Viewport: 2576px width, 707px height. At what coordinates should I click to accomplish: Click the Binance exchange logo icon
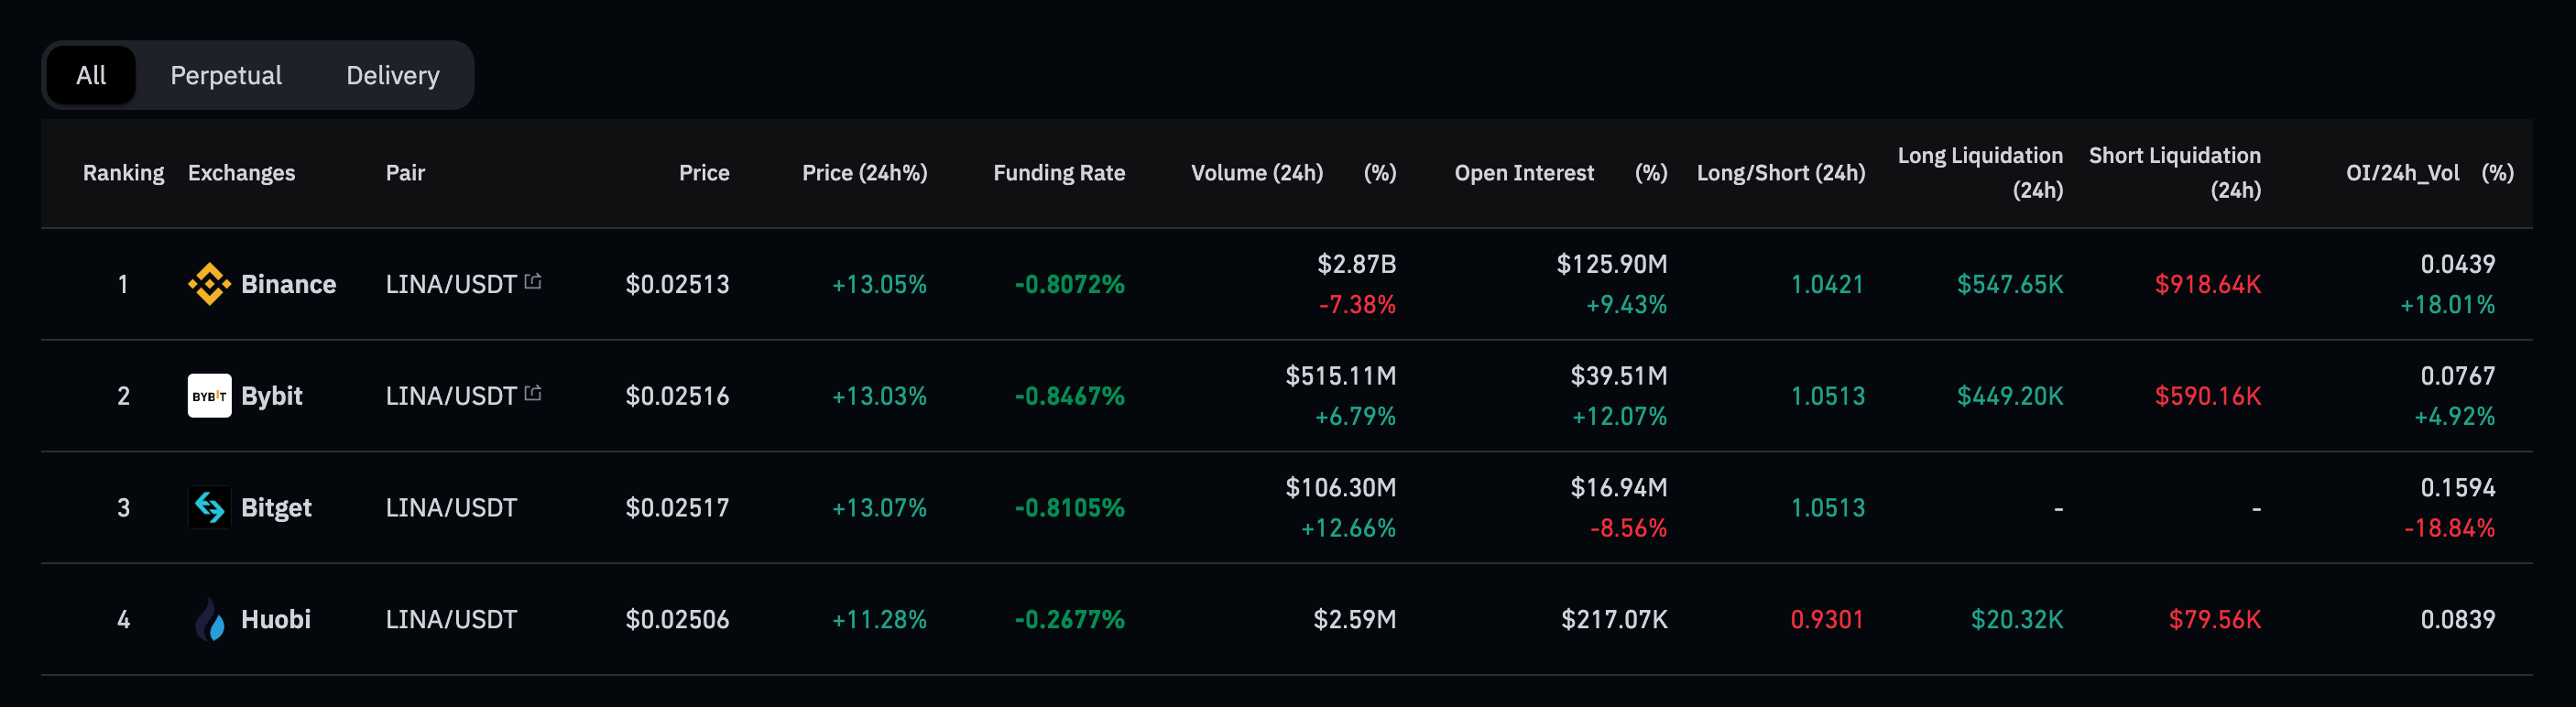click(x=209, y=284)
